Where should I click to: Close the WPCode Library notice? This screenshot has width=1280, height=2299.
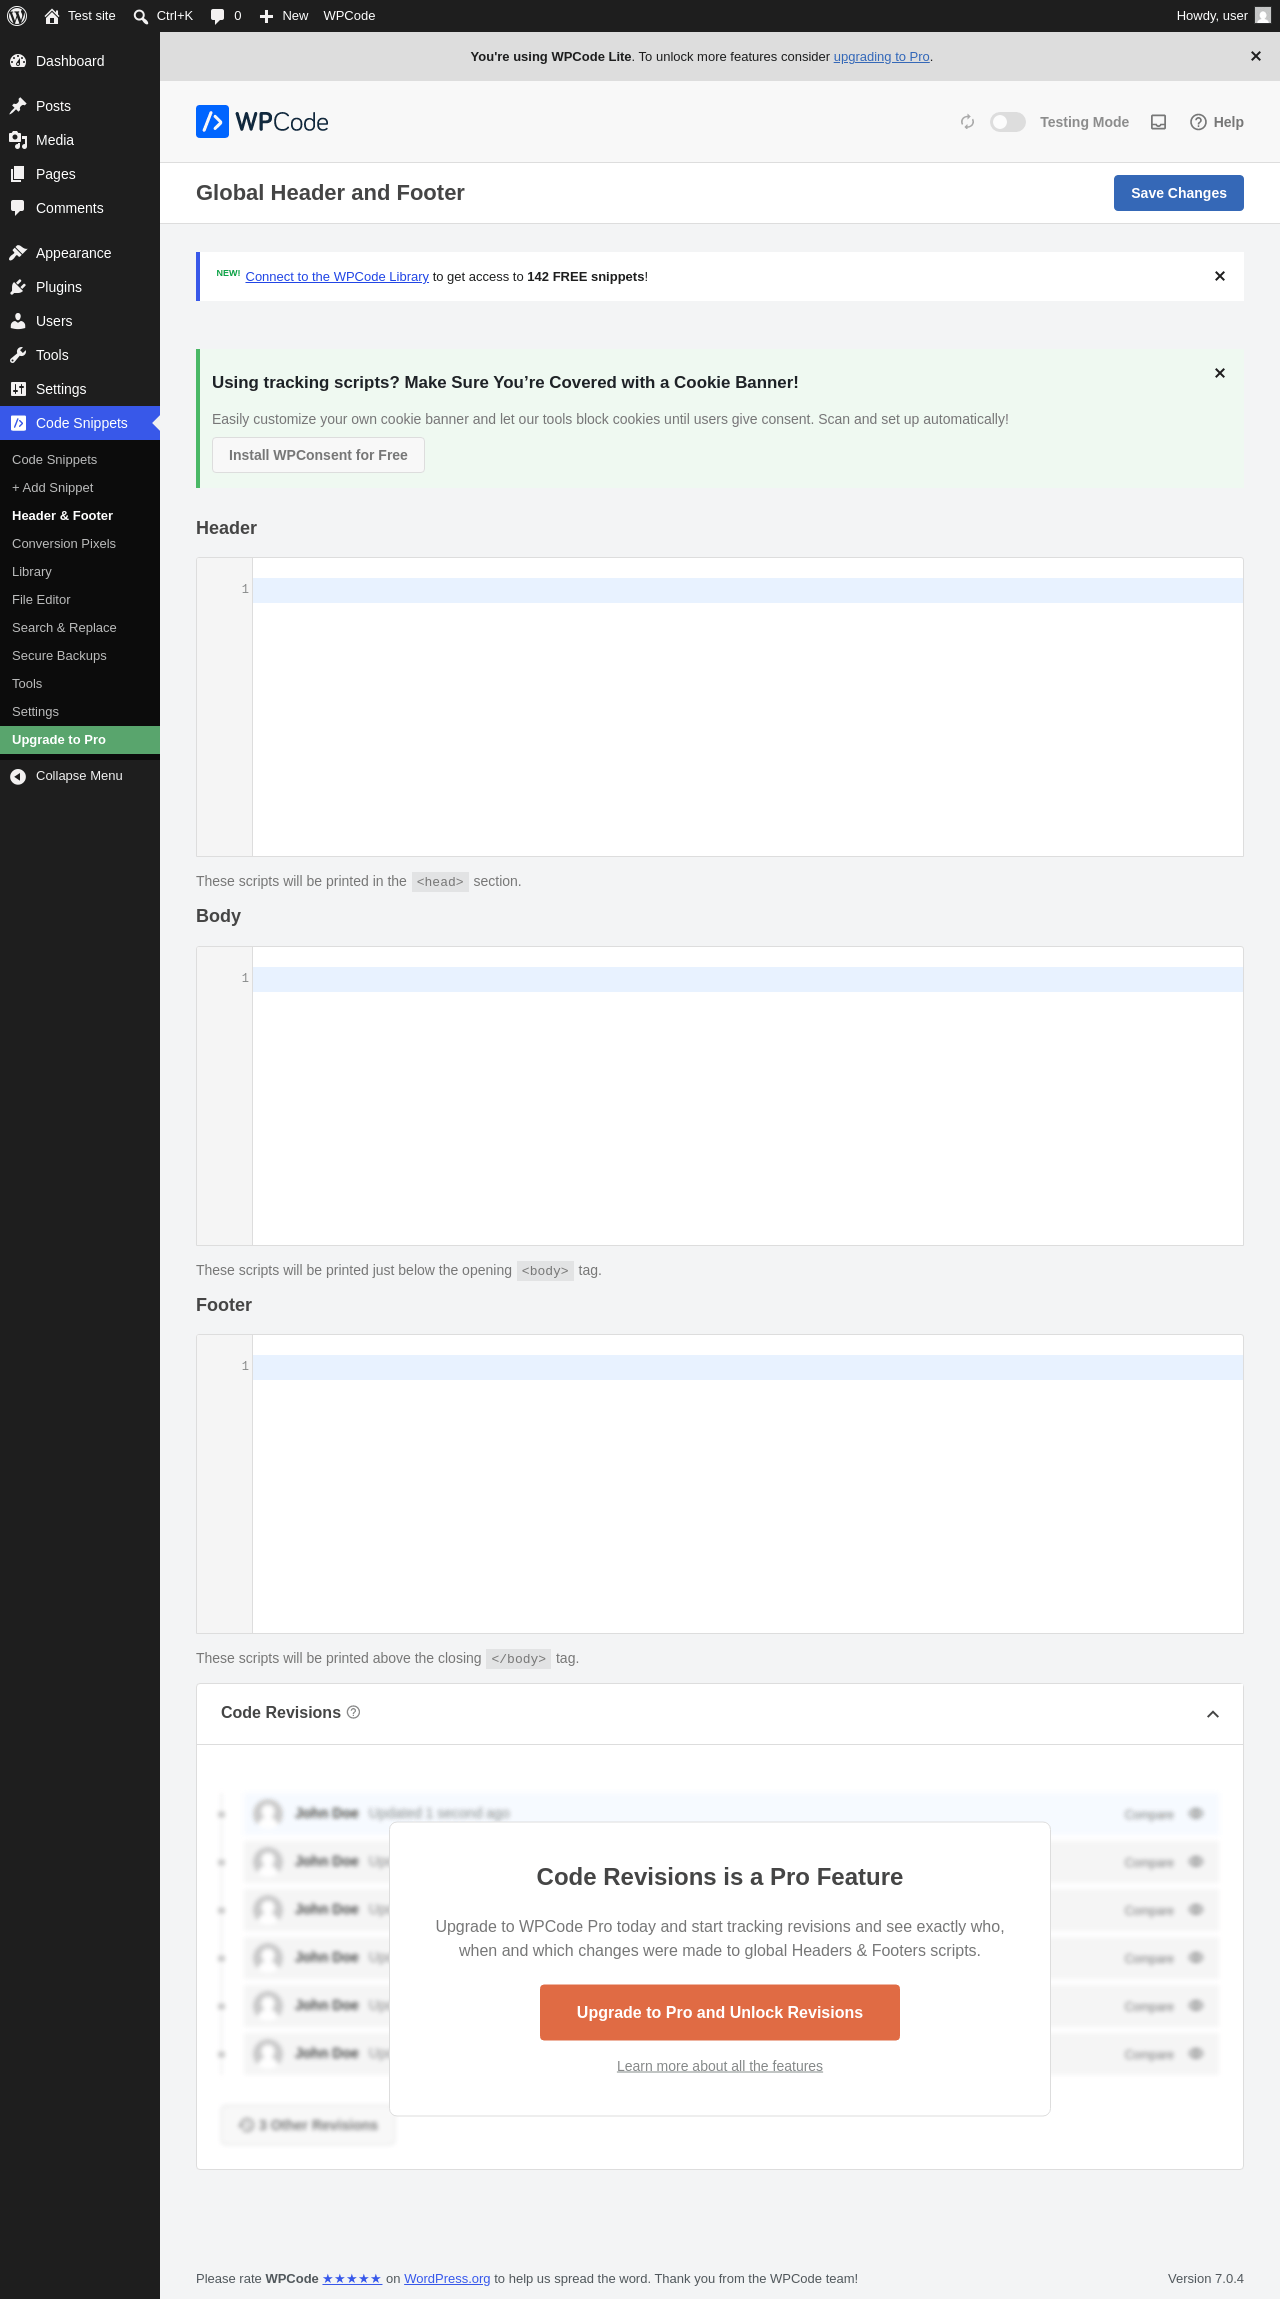(x=1220, y=276)
